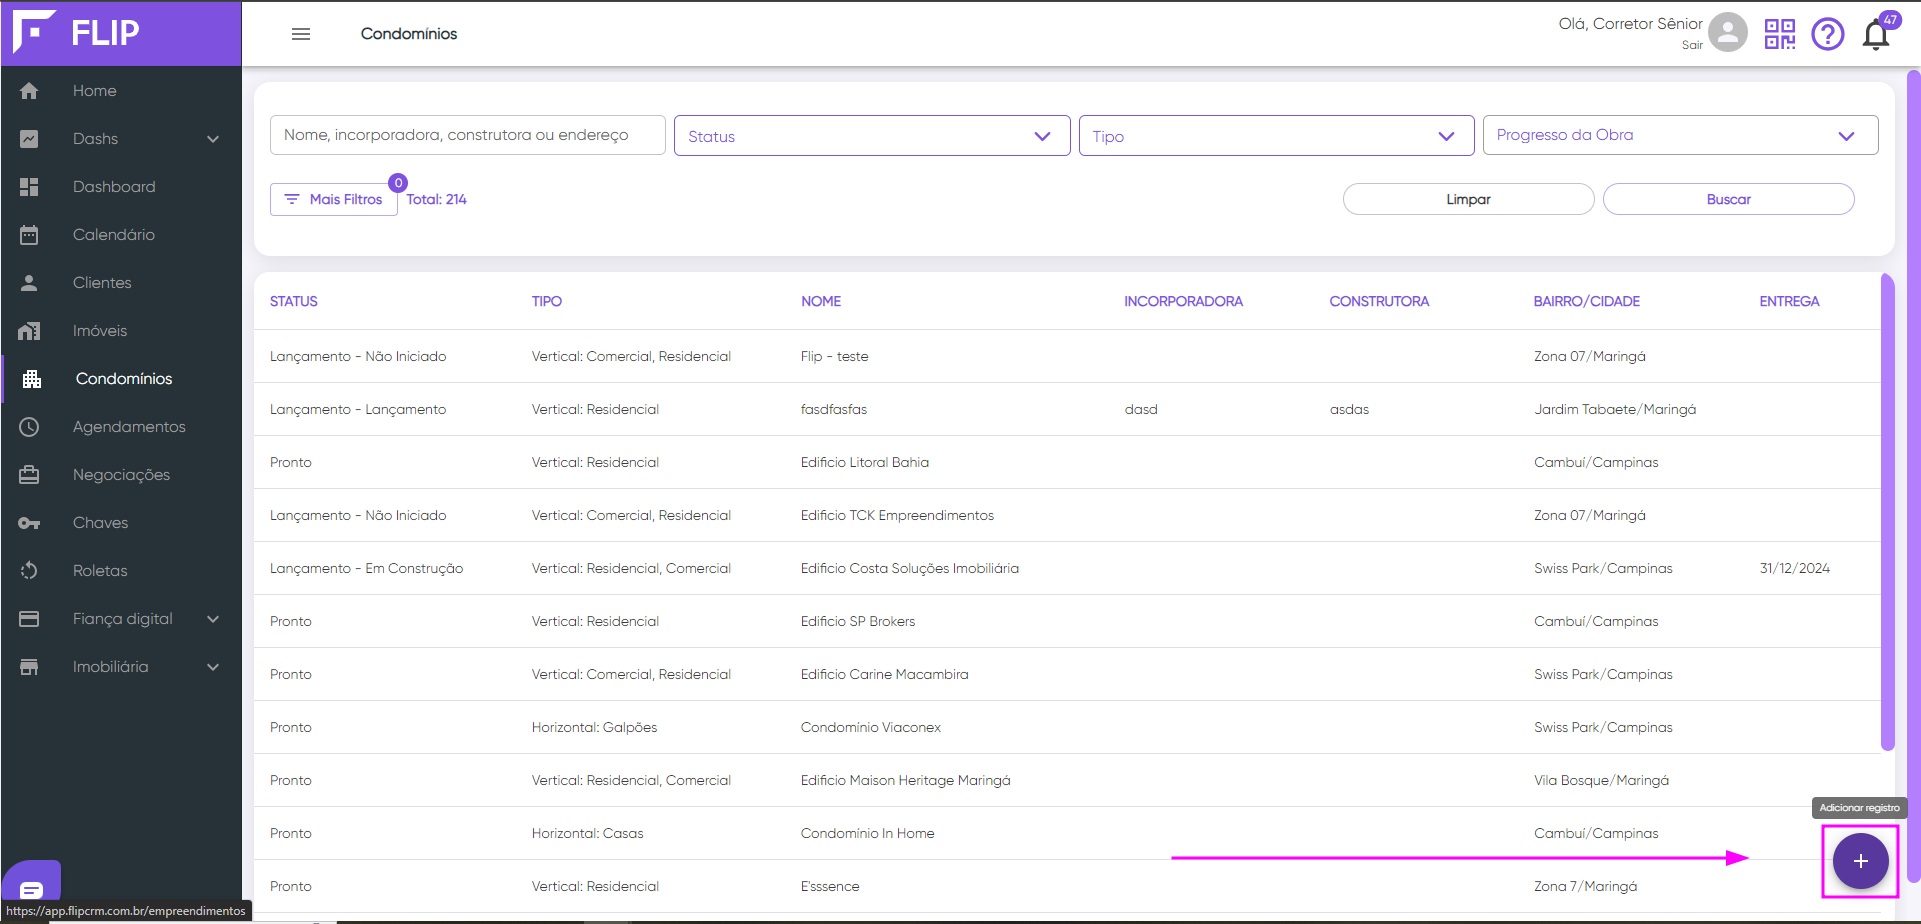Click the page vertical scrollbar on far right
This screenshot has width=1921, height=924.
point(1914,476)
